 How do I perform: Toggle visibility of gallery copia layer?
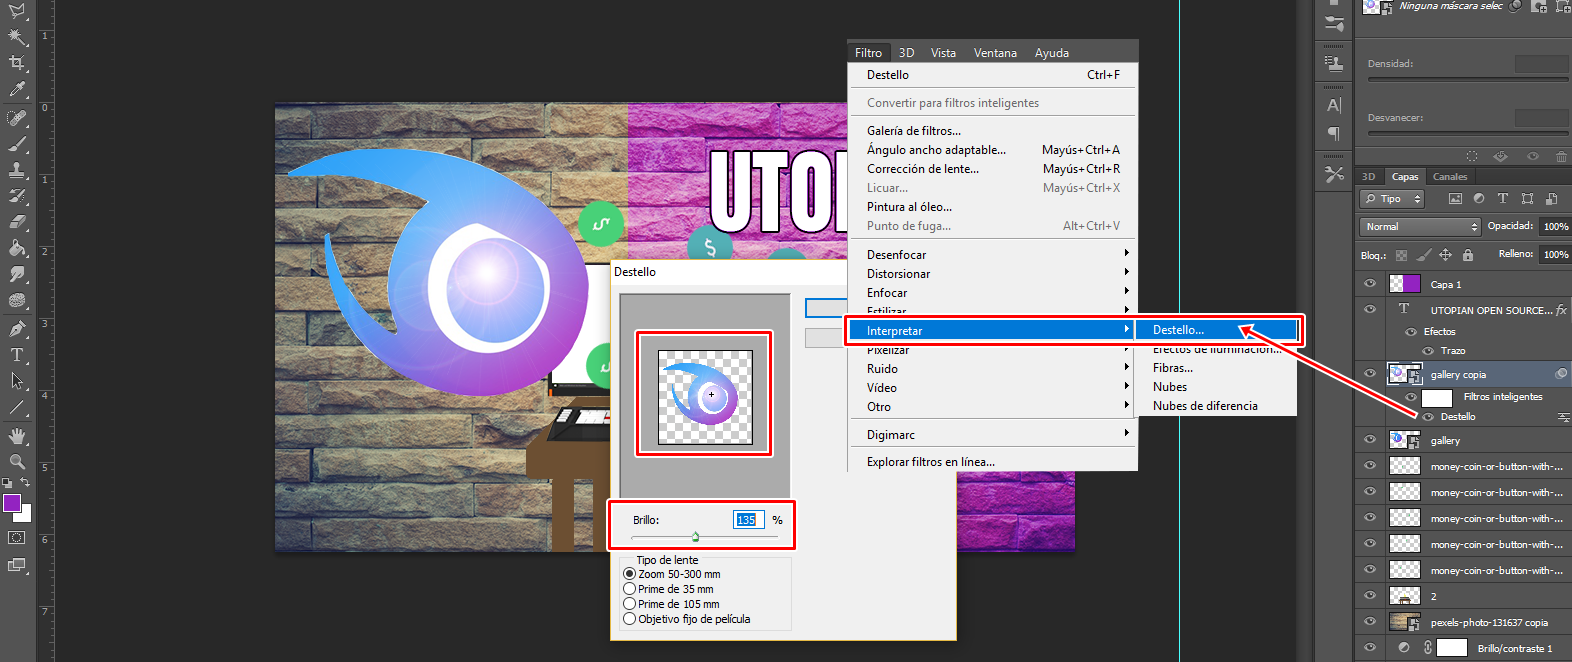tap(1370, 374)
